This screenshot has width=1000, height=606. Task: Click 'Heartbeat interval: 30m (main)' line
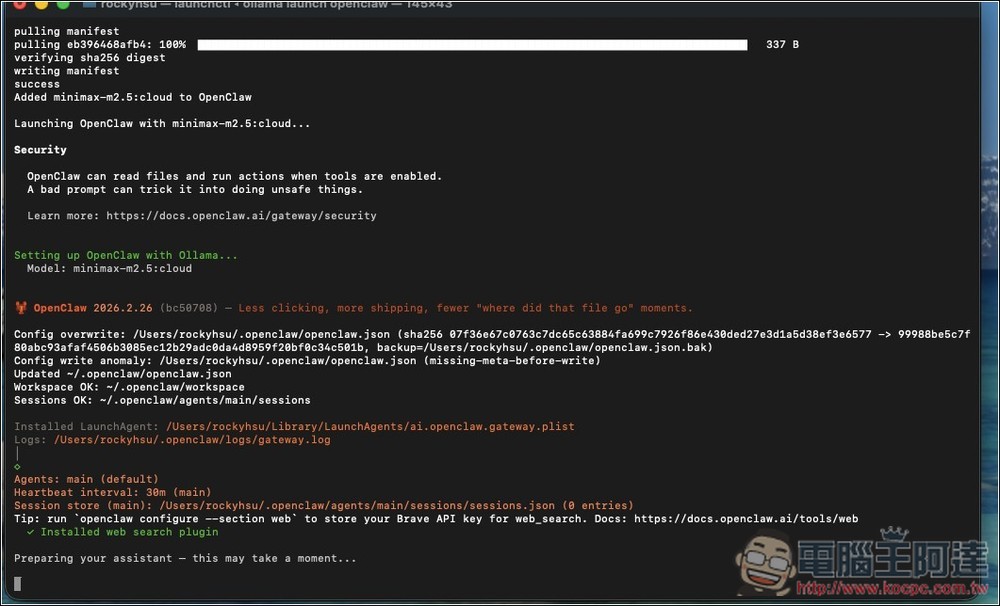click(x=112, y=492)
